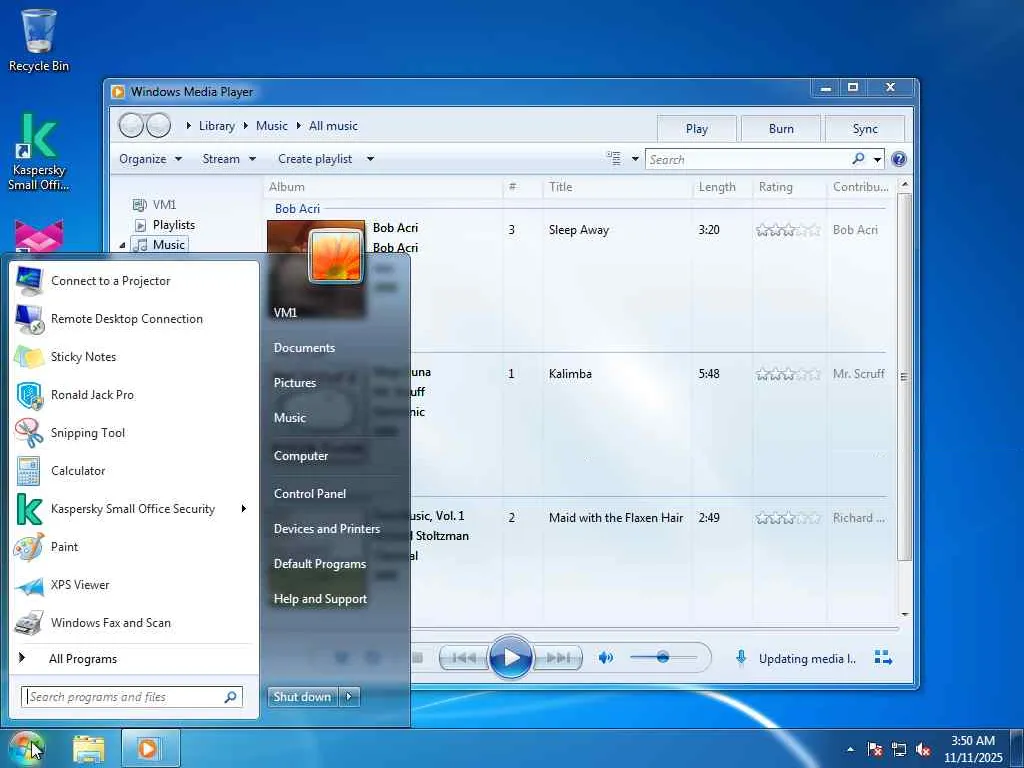Open shutdown options arrow
The width and height of the screenshot is (1024, 768).
(349, 697)
